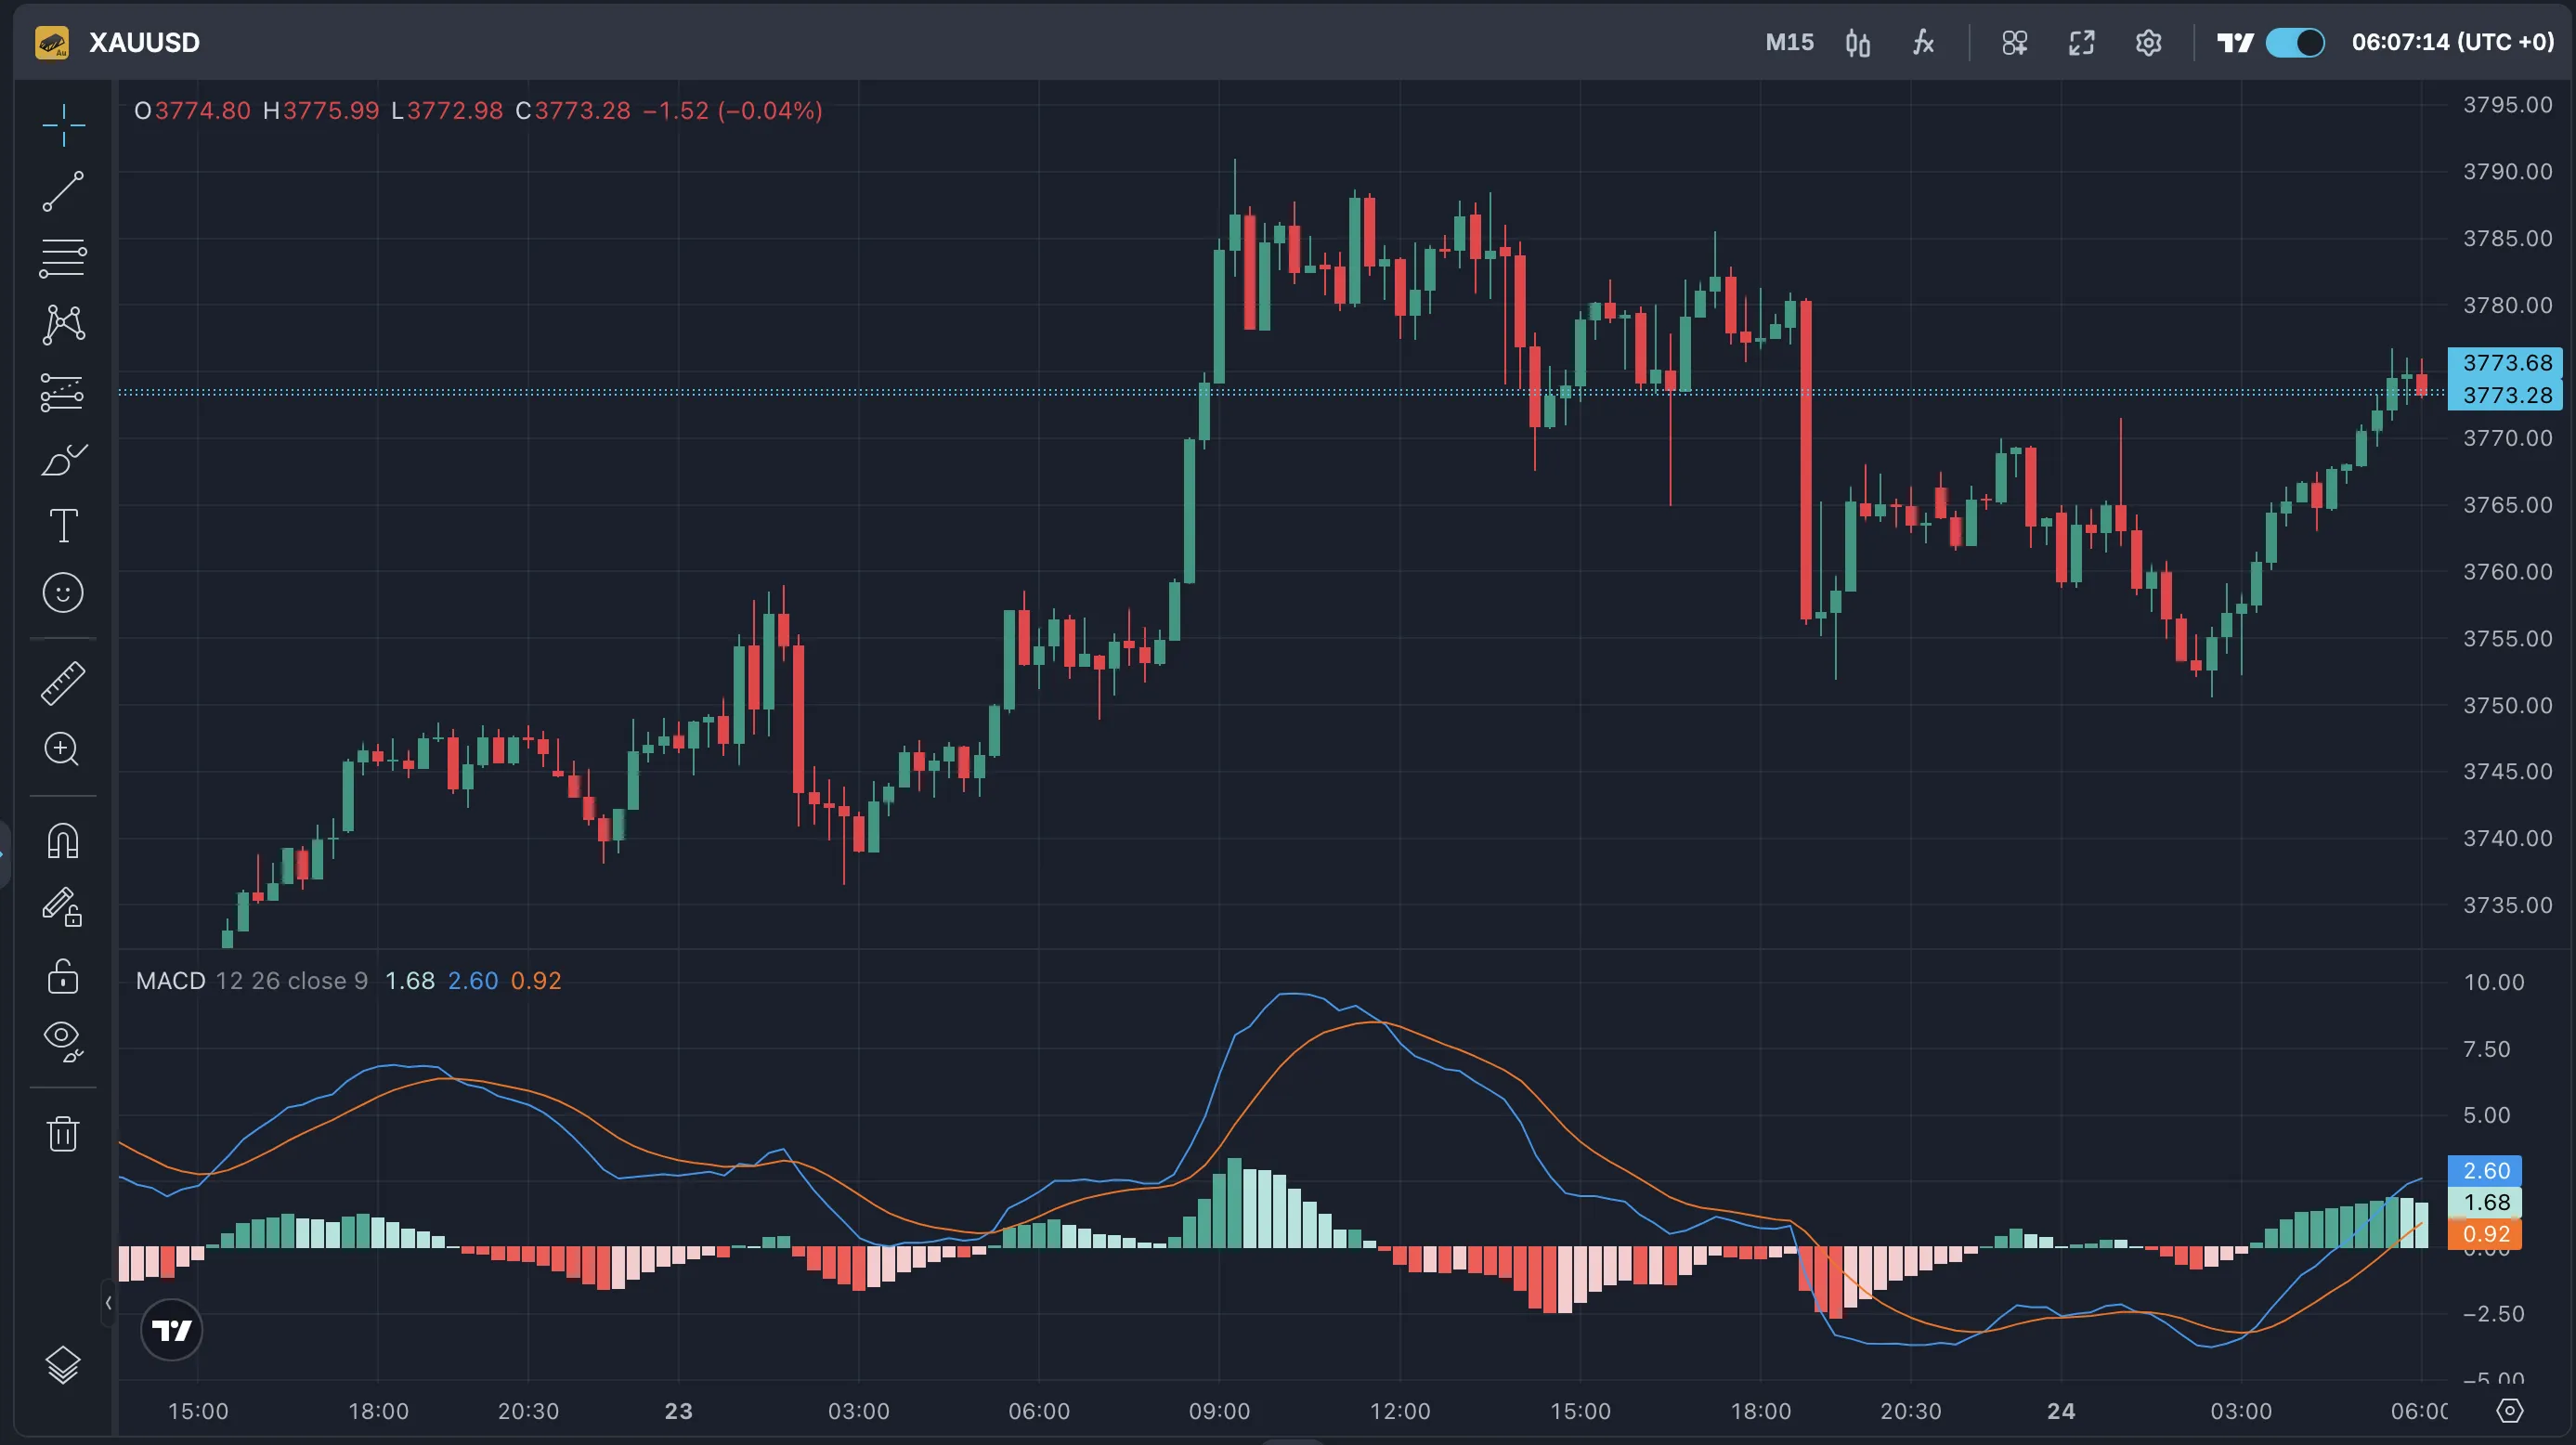Screen dimensions: 2576x1445
Task: Open the emoji icons tool
Action: pos(63,593)
